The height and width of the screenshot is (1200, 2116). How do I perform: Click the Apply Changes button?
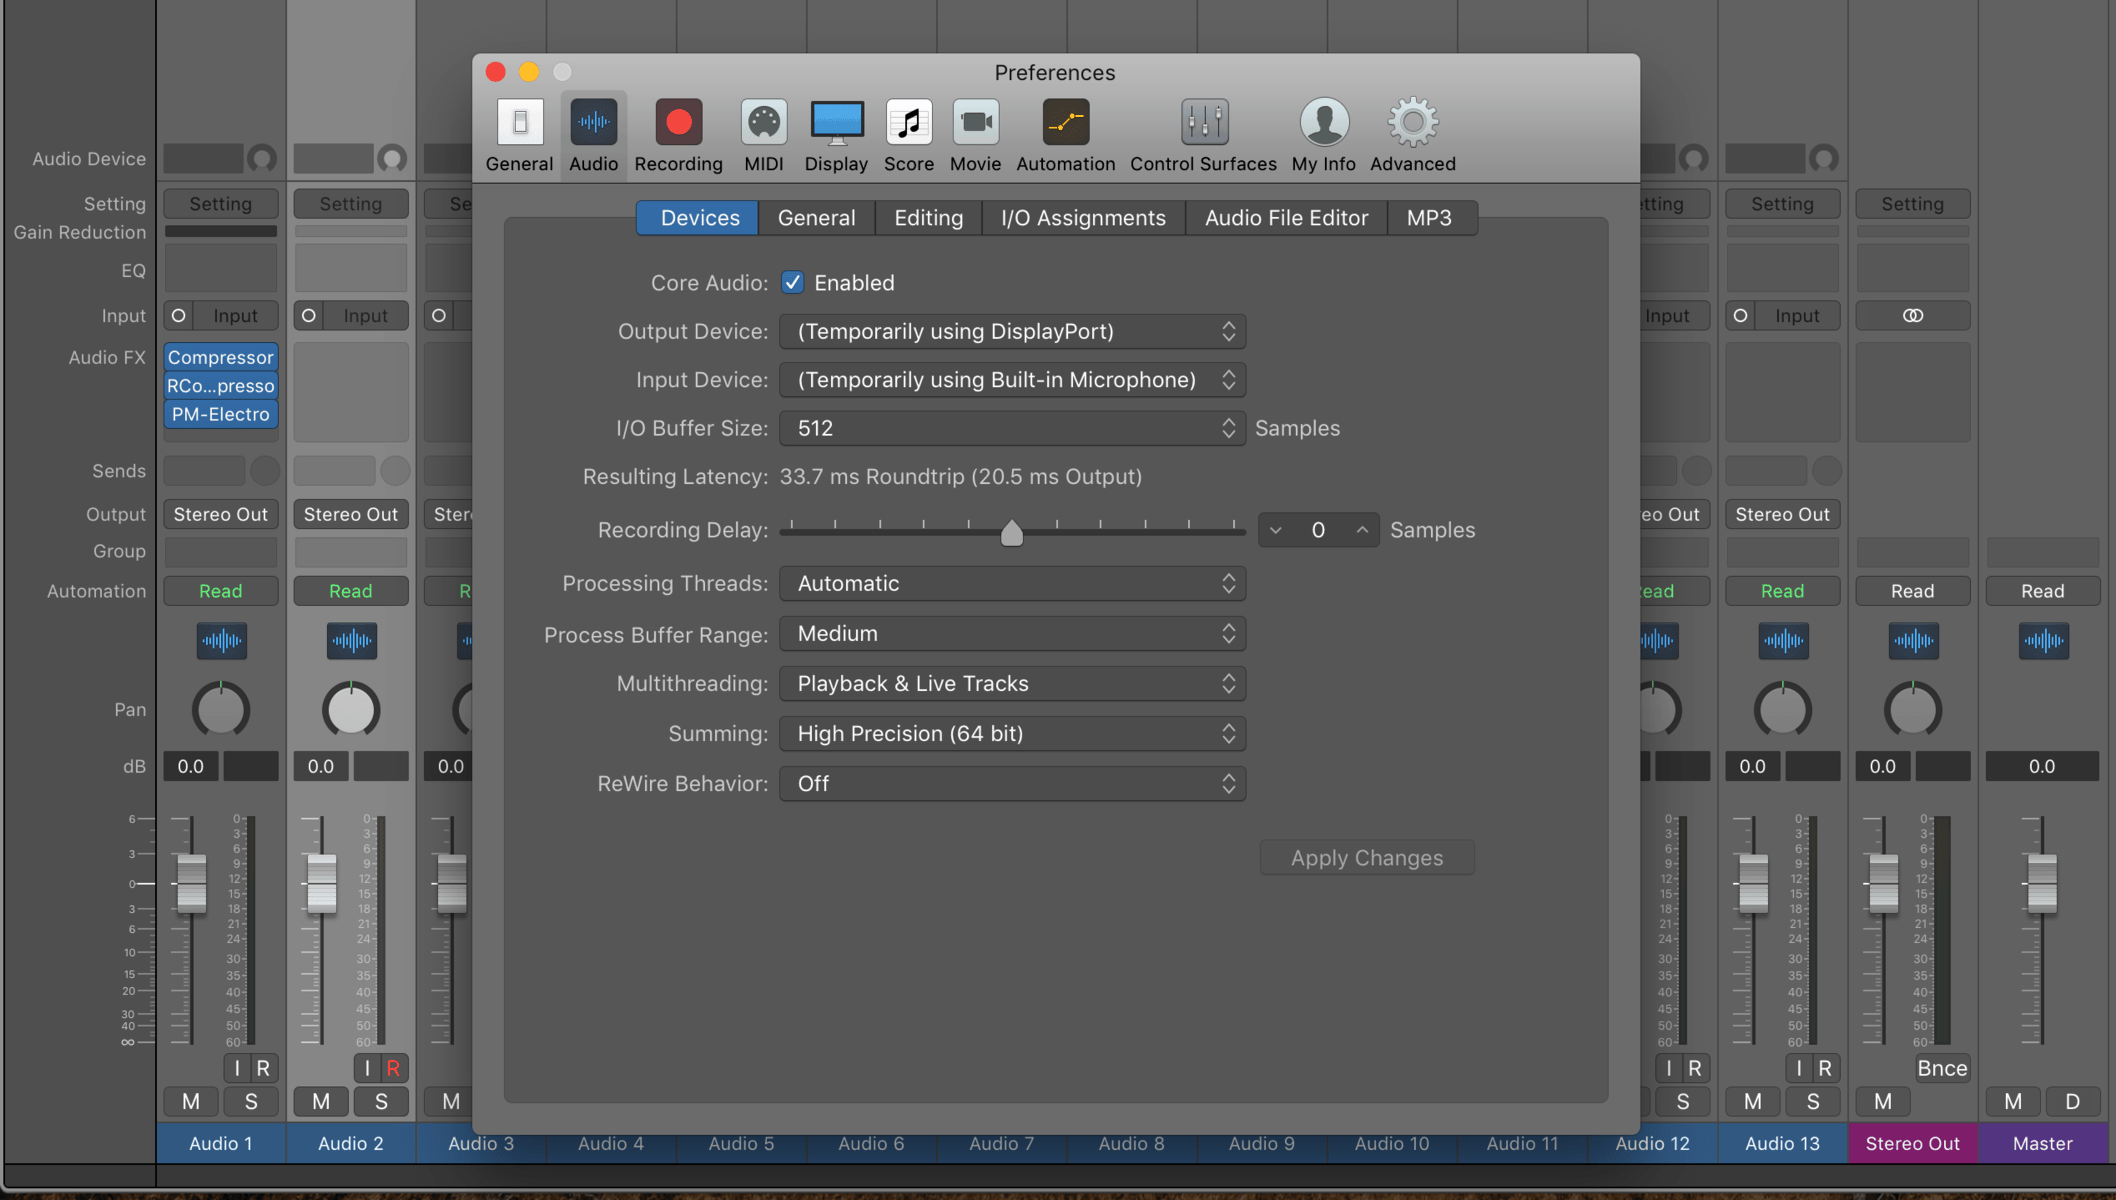[1366, 857]
